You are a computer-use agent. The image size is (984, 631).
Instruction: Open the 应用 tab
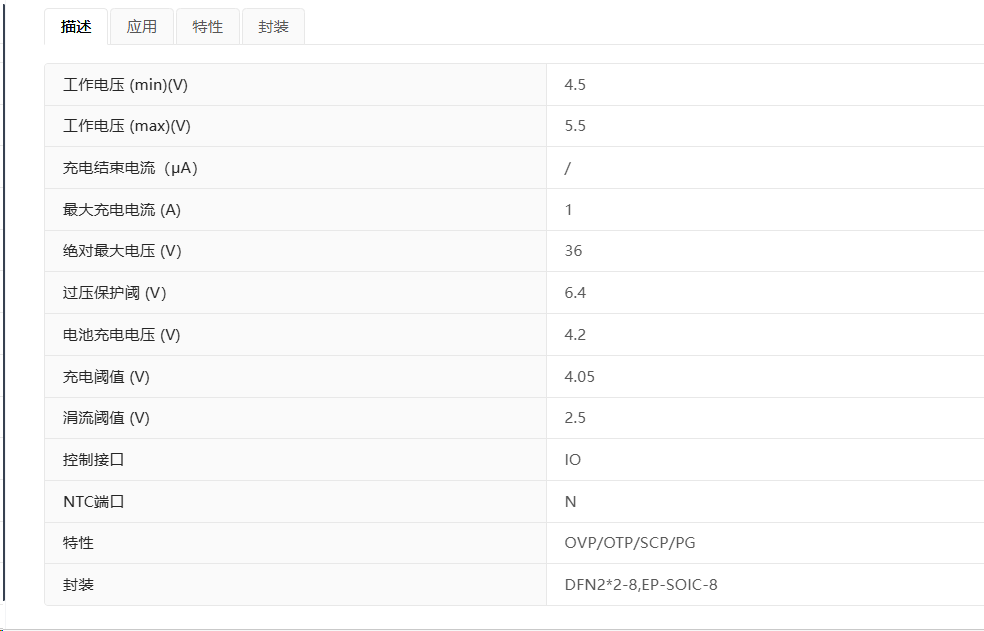pyautogui.click(x=142, y=26)
